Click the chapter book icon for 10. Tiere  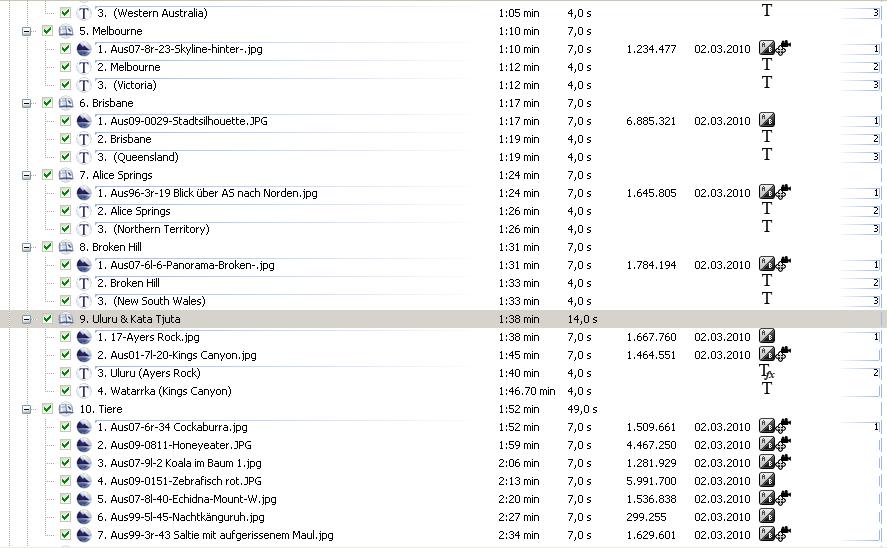pos(65,409)
